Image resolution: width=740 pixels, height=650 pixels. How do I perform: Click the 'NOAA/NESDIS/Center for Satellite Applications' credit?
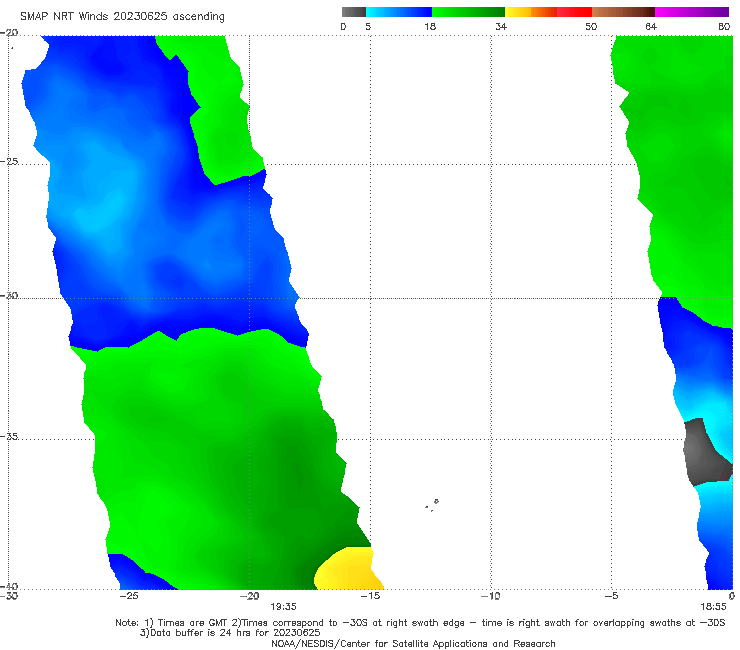point(413,644)
